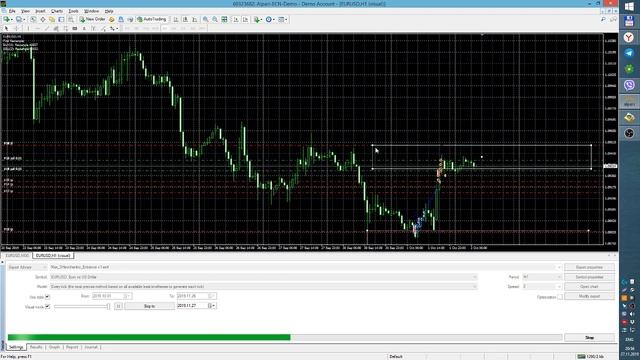Open the Spread dropdown
The image size is (640, 360).
coord(542,287)
